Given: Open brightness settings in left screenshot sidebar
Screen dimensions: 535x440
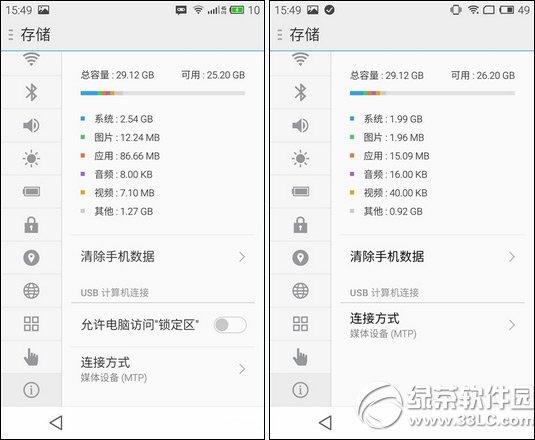Looking at the screenshot, I should coord(31,158).
